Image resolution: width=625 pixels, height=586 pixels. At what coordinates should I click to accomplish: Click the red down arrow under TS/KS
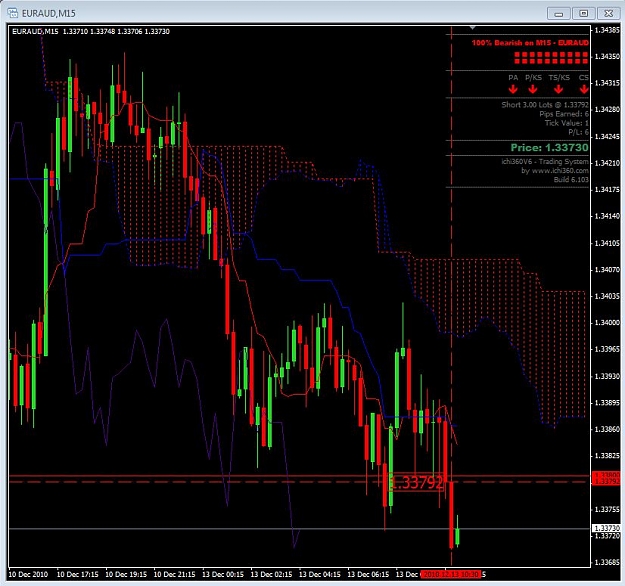558,89
